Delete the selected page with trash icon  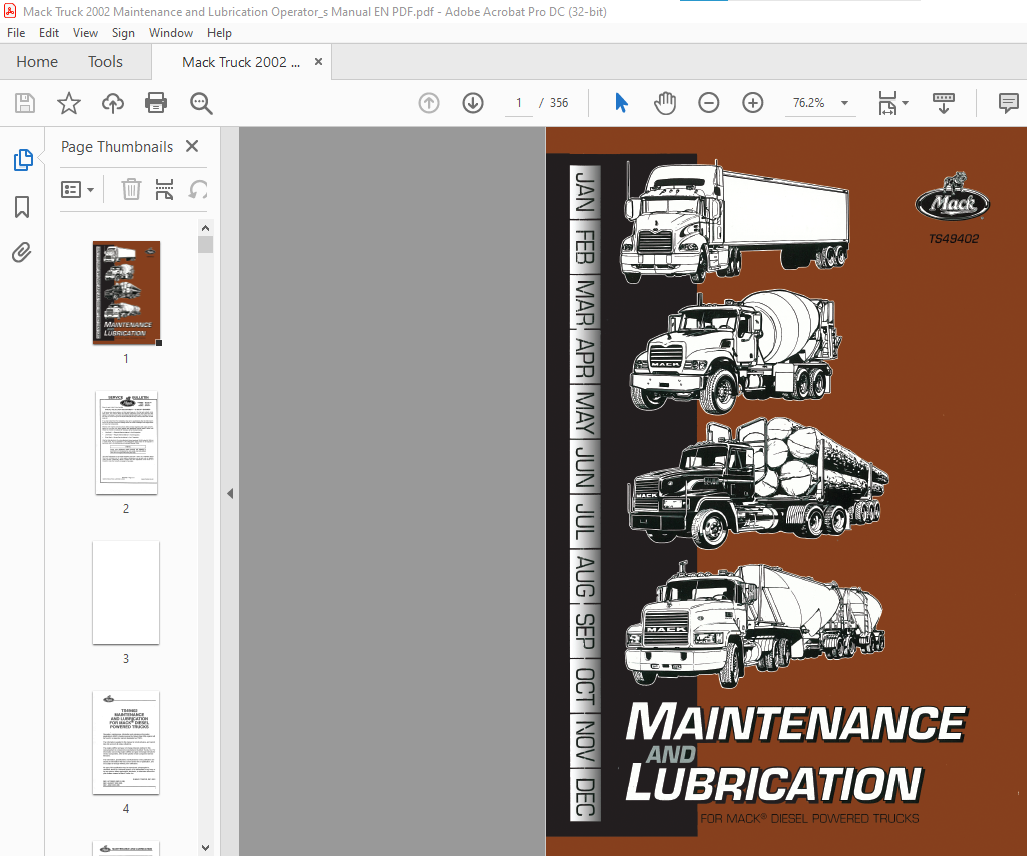(x=131, y=189)
